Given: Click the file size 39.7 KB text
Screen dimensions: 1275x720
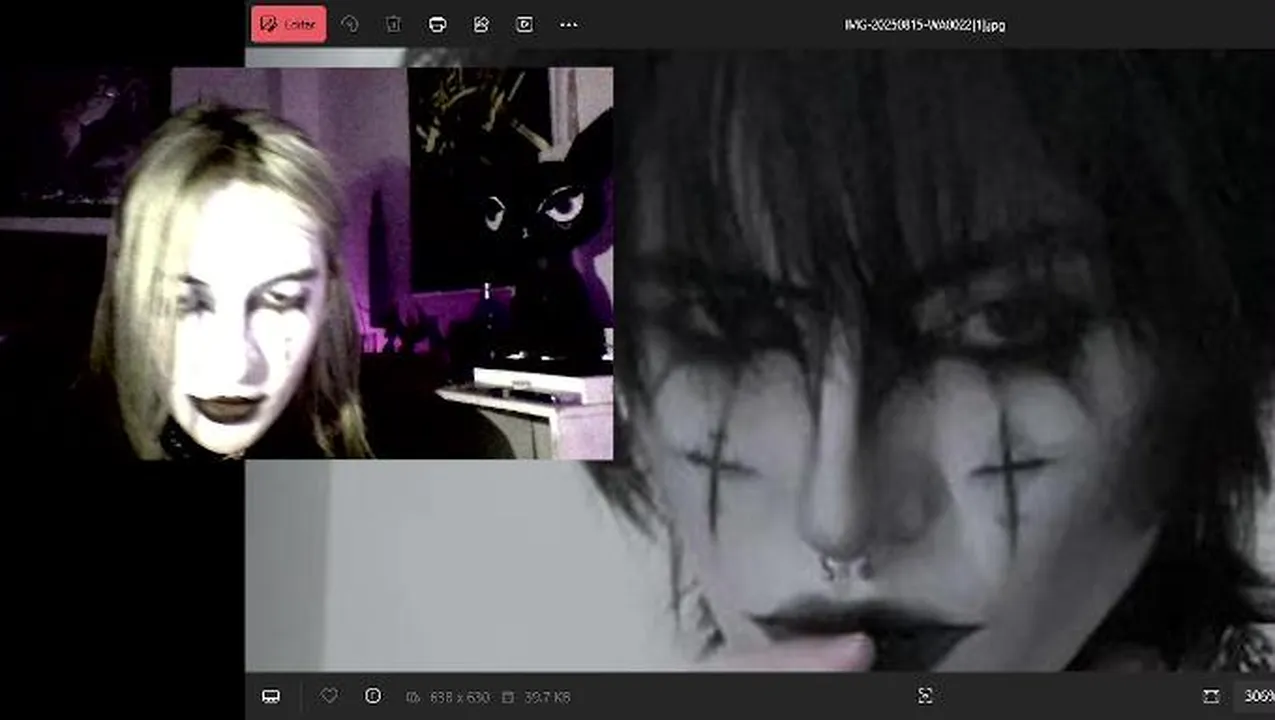Looking at the screenshot, I should pyautogui.click(x=547, y=697).
